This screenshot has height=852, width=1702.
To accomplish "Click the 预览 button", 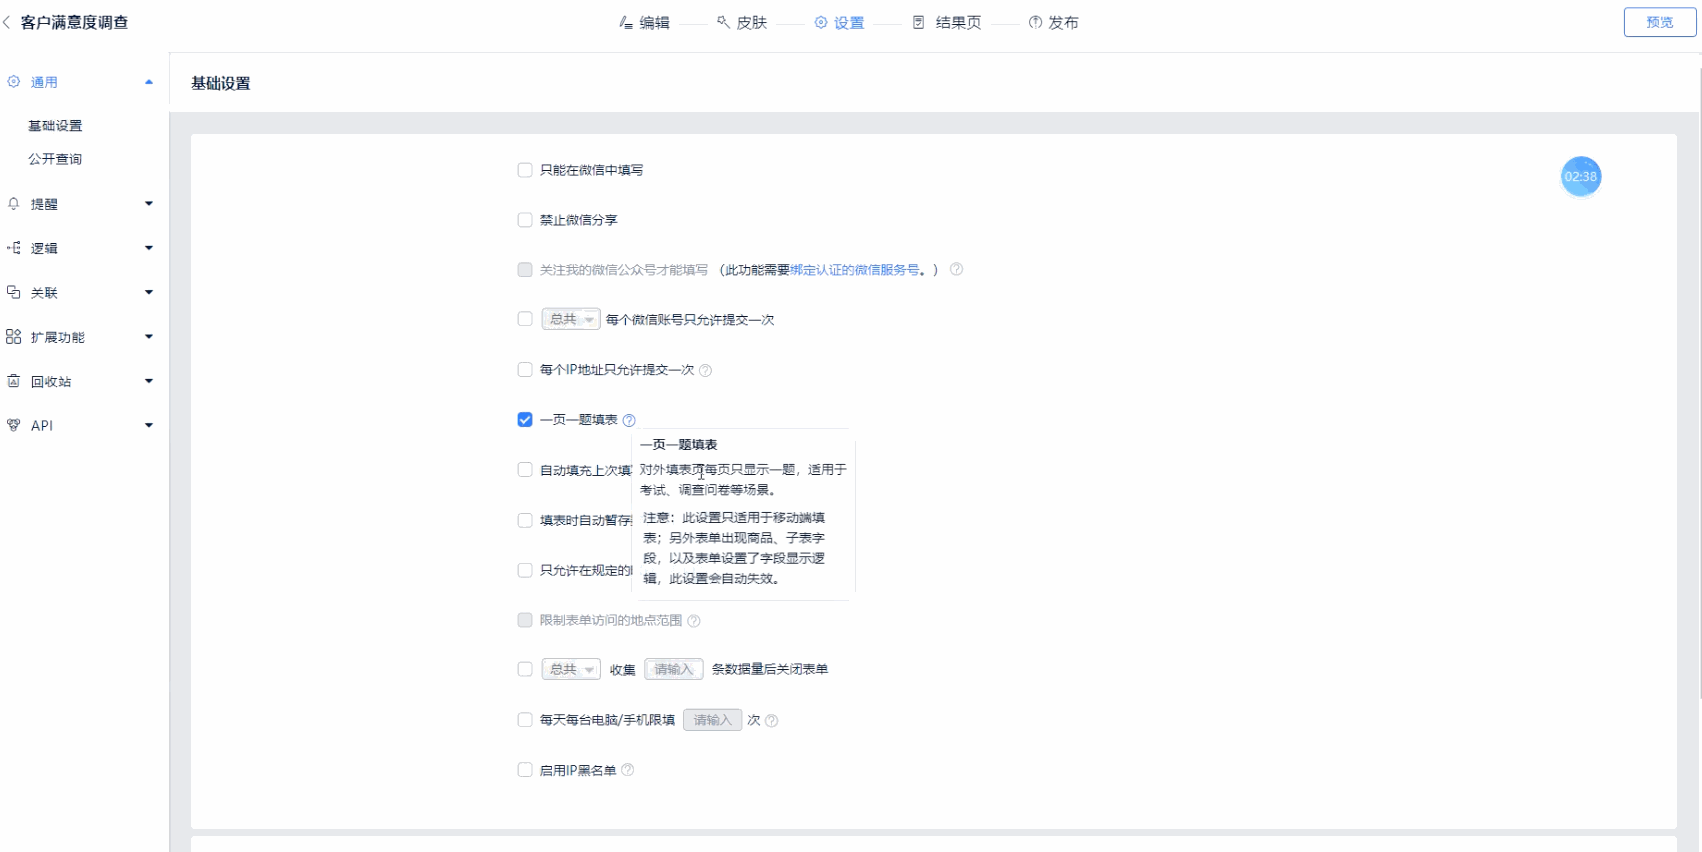I will point(1659,22).
